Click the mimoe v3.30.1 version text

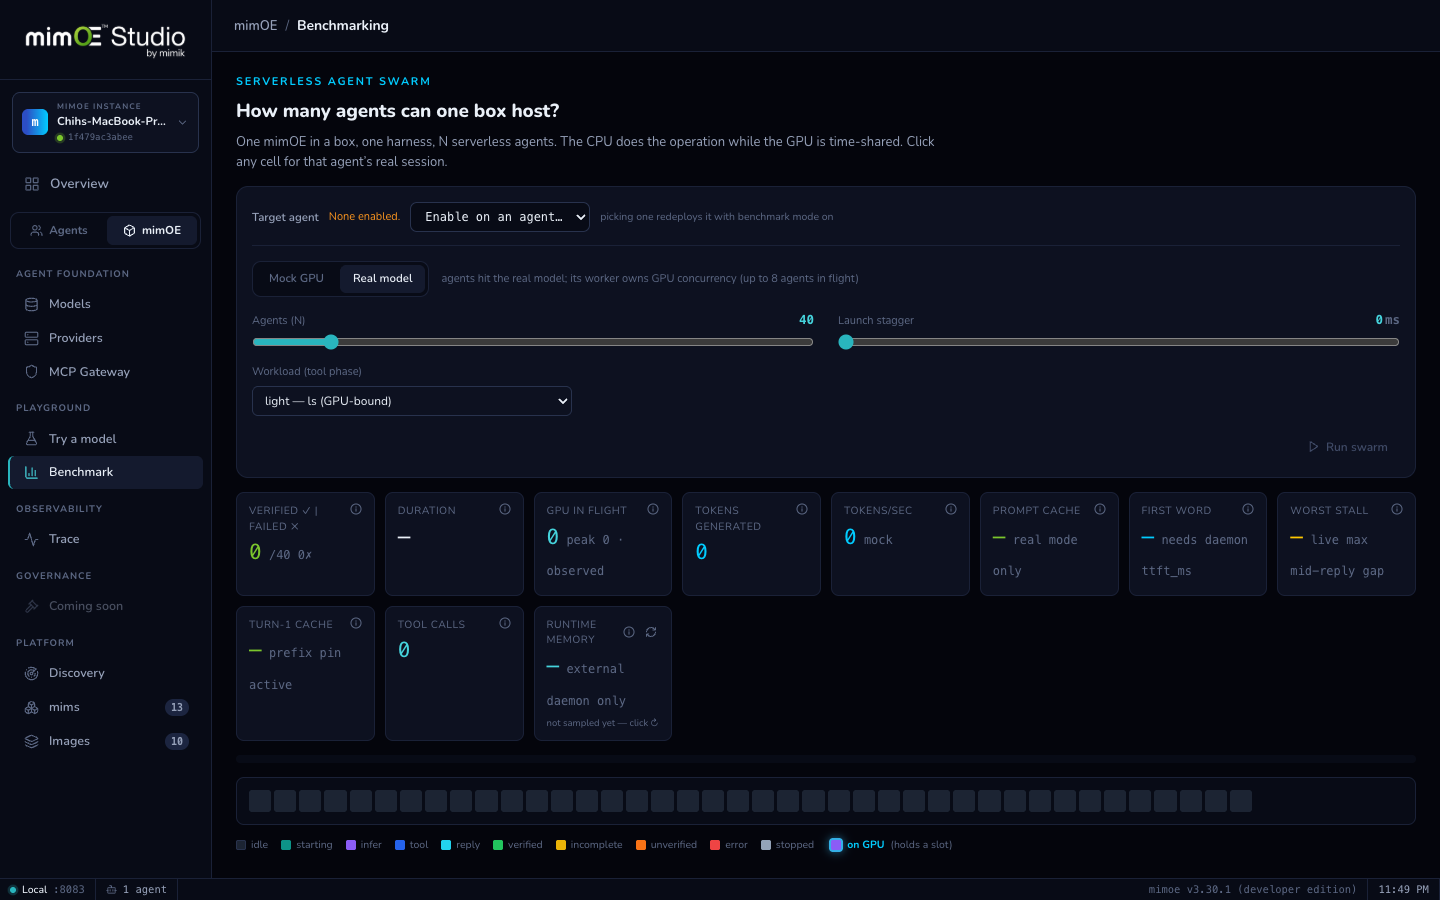coord(1252,889)
